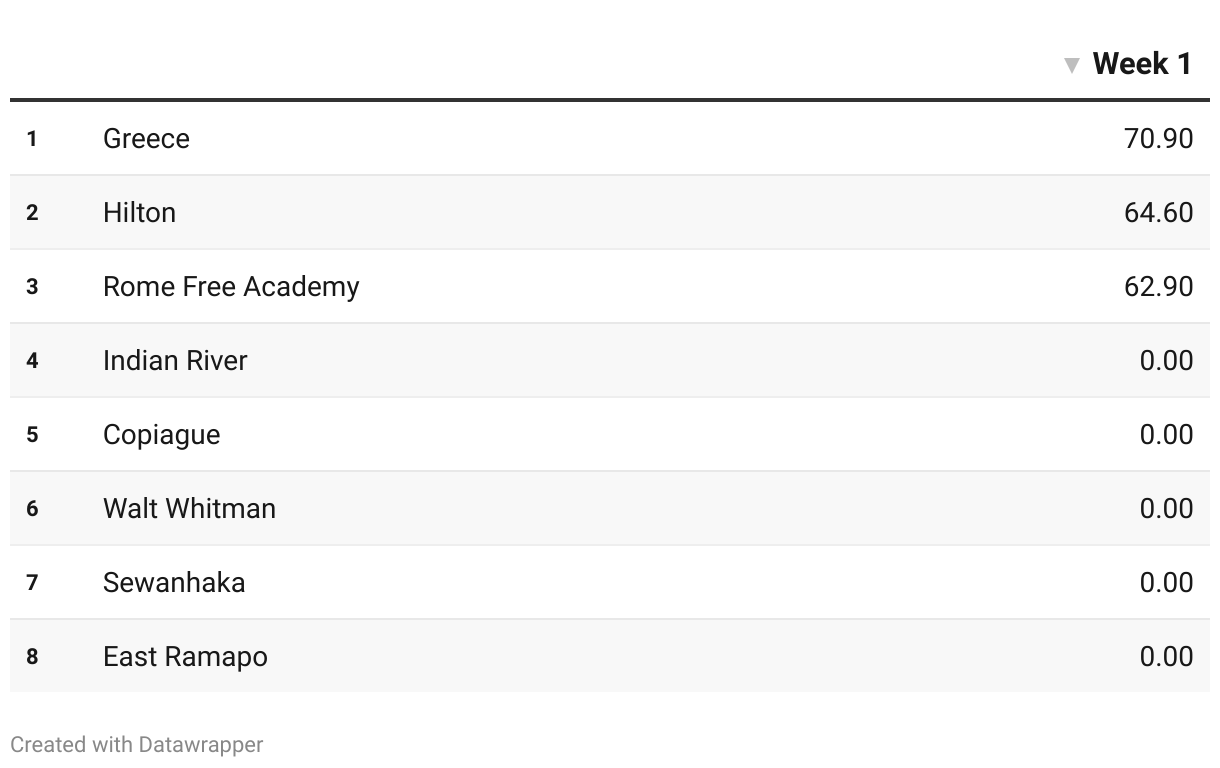Viewport: 1220px width, 768px height.
Task: Sort table by Week 1 column header
Action: (1142, 64)
